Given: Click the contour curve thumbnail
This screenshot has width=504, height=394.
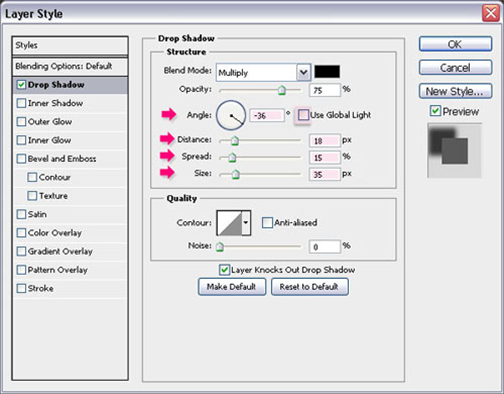Looking at the screenshot, I should coord(229,223).
